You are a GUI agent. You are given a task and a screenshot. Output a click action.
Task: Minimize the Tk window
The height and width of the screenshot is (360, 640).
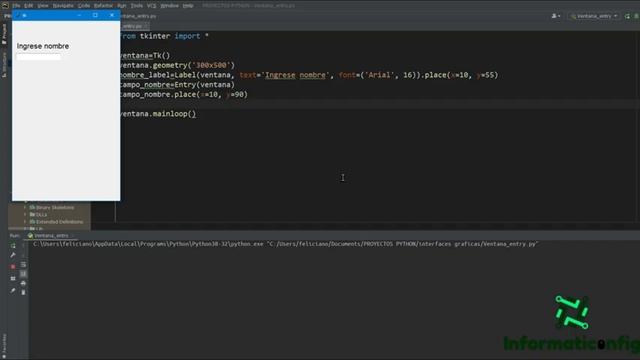click(79, 16)
